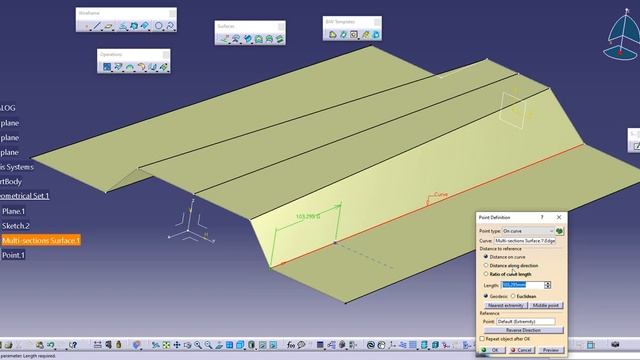Click the Pan icon in bottom toolbar
This screenshot has width=640, height=360.
pos(177,345)
